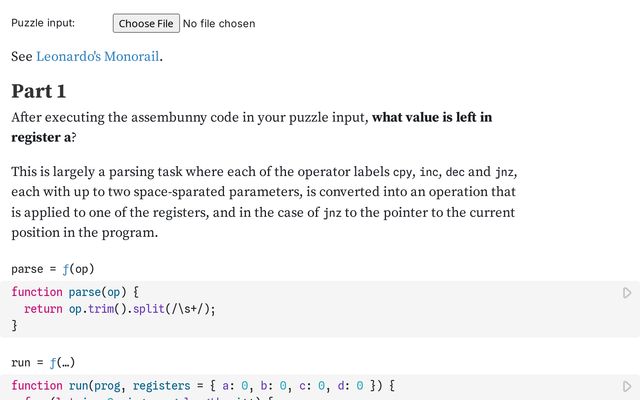Click the "Part 1" heading
This screenshot has width=640, height=400.
39,91
